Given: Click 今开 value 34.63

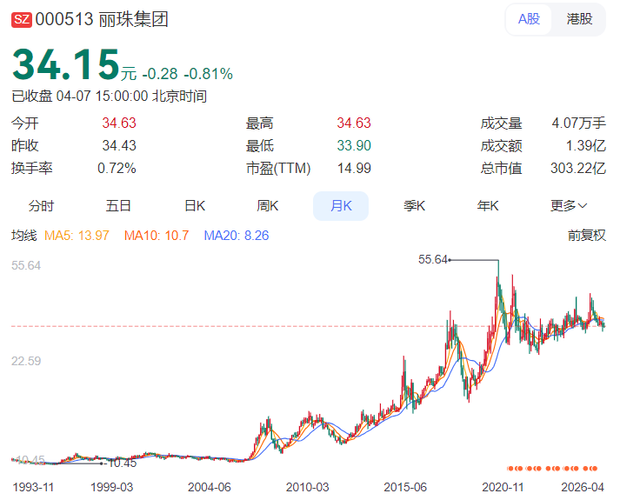Looking at the screenshot, I should (x=119, y=123).
